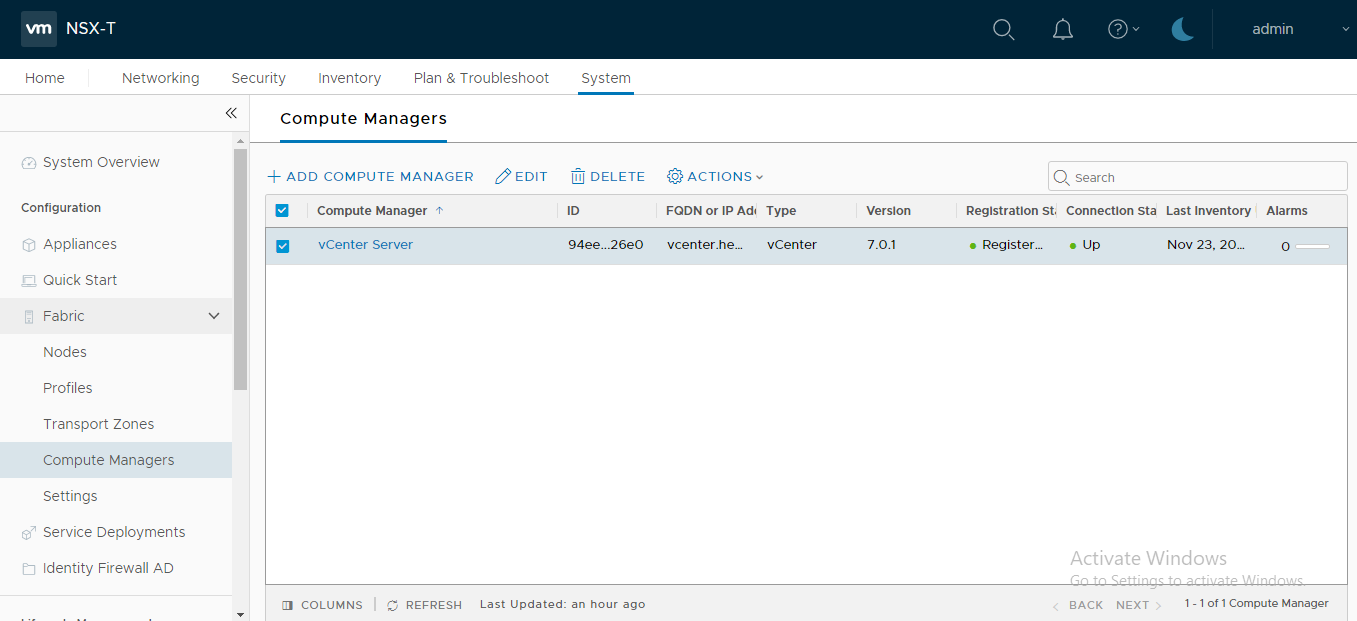Click the Back pagination button
Viewport: 1357px width, 621px height.
click(1077, 605)
